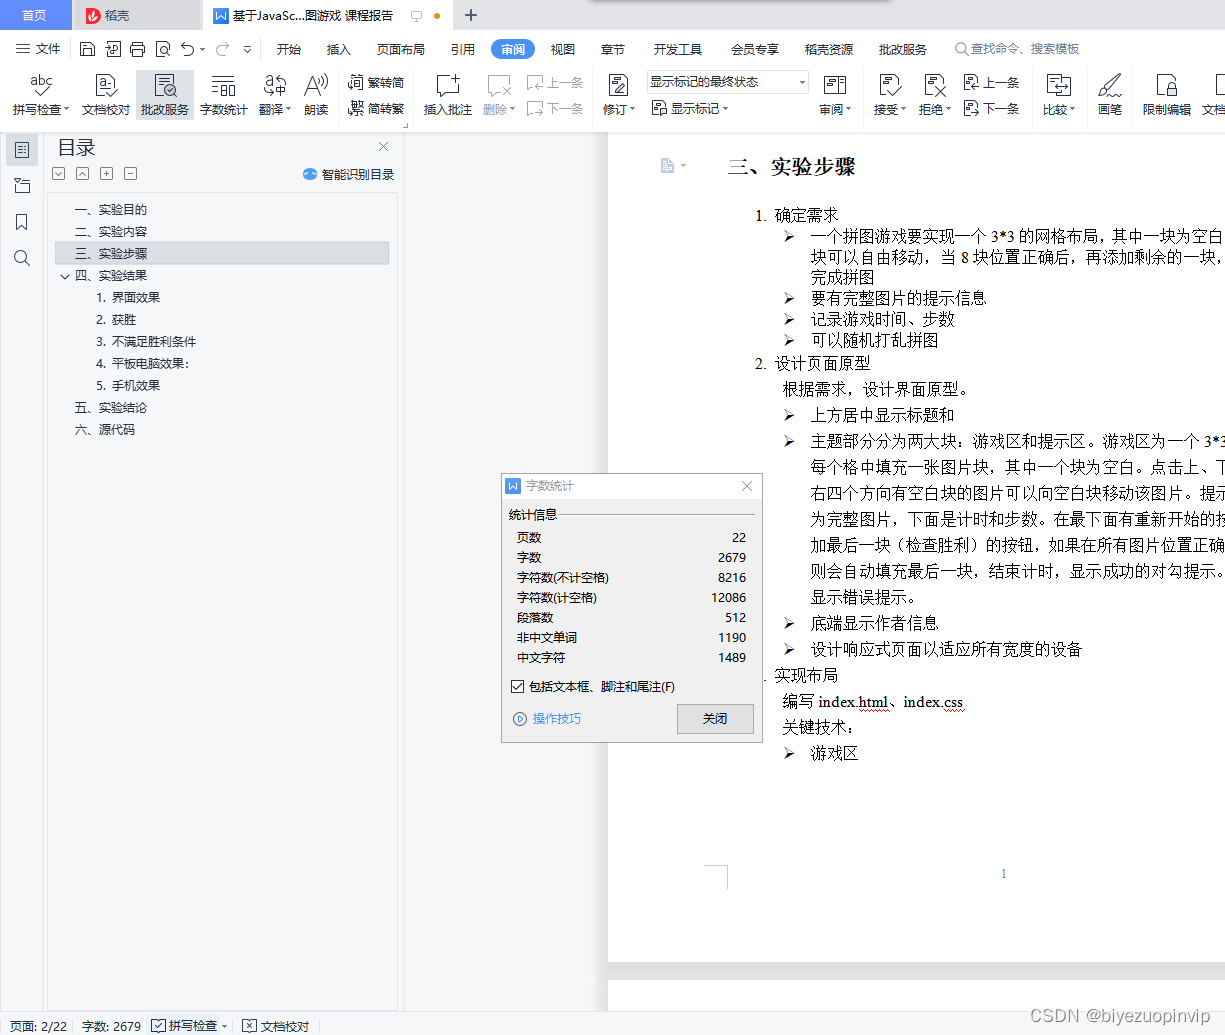
Task: Enable the 包括文本框、脚注和尾注 checkbox
Action: (x=518, y=686)
